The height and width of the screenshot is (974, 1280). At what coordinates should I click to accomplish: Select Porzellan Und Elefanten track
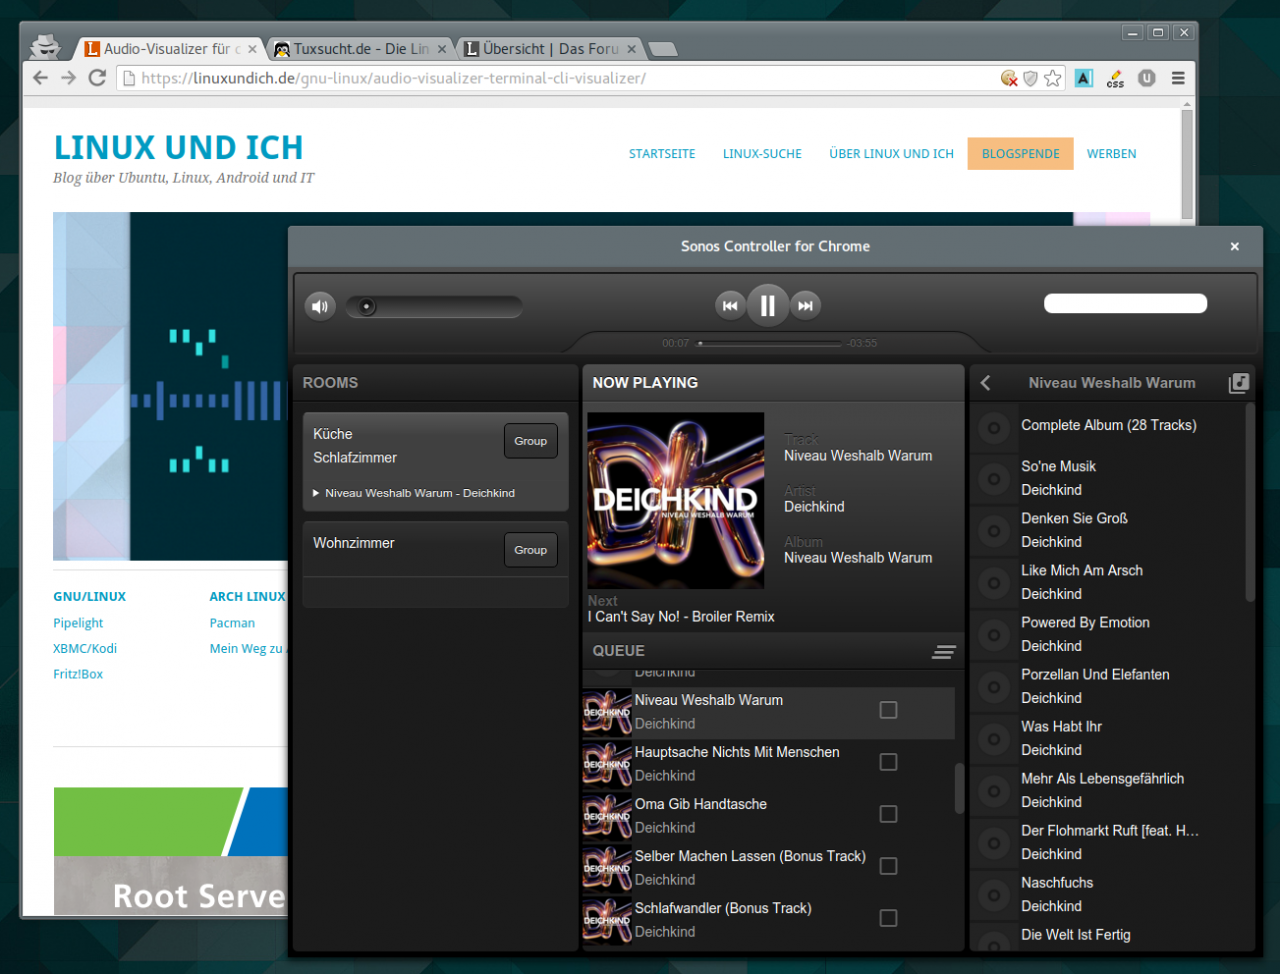tap(1095, 674)
